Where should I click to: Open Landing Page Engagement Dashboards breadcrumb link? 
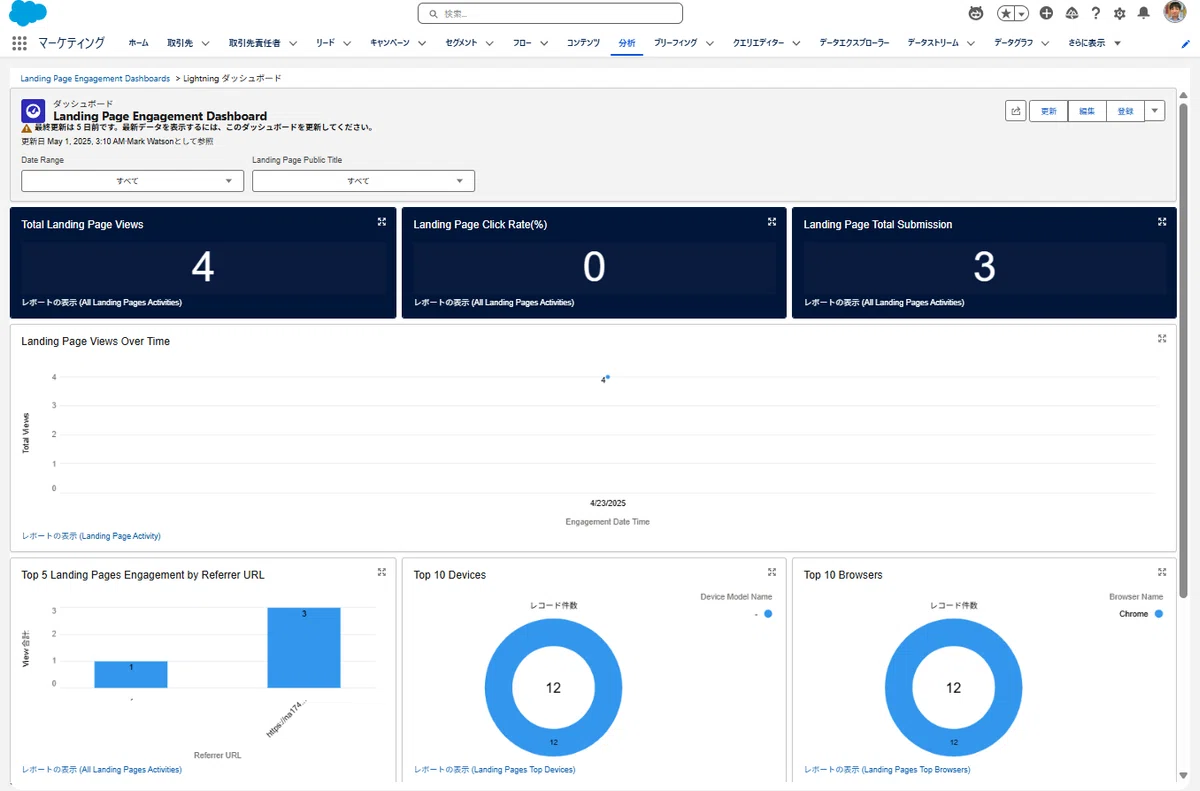[x=95, y=78]
